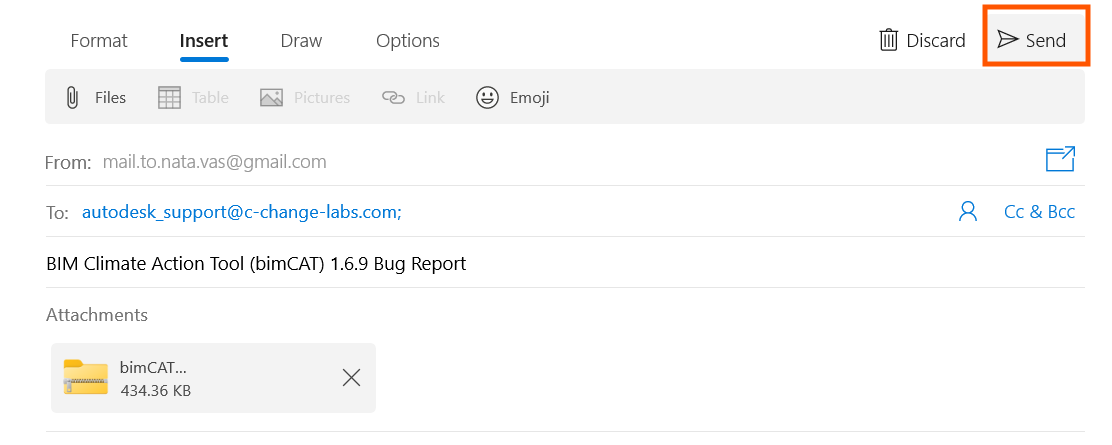Select the autodesk_support recipient address
The image size is (1112, 445).
point(241,212)
